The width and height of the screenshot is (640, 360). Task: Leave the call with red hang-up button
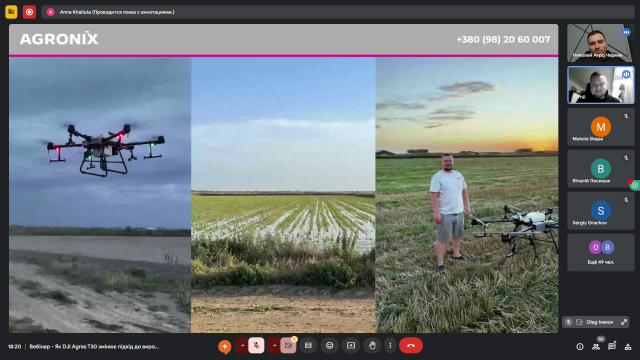pos(411,346)
